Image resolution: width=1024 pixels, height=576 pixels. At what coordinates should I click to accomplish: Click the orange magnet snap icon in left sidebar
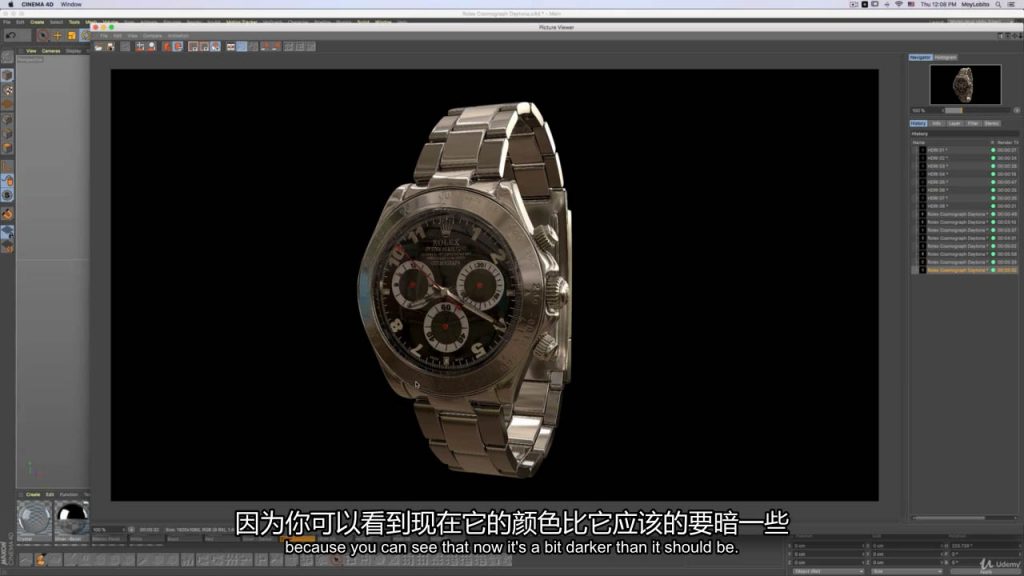click(x=7, y=214)
